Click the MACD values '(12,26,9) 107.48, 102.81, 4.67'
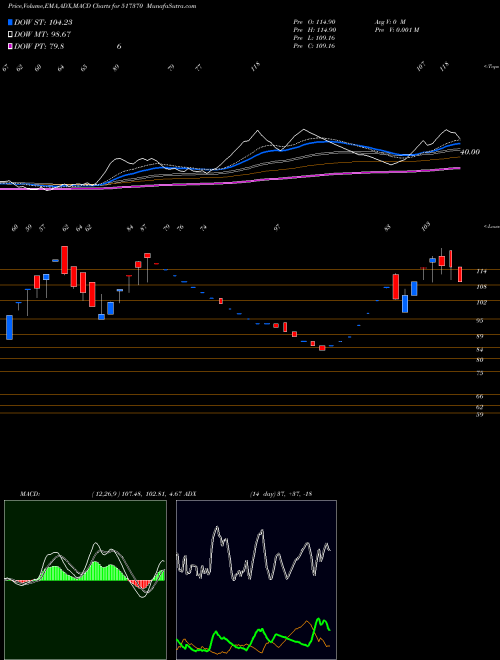Viewport: 500px width, 660px height. tap(136, 494)
